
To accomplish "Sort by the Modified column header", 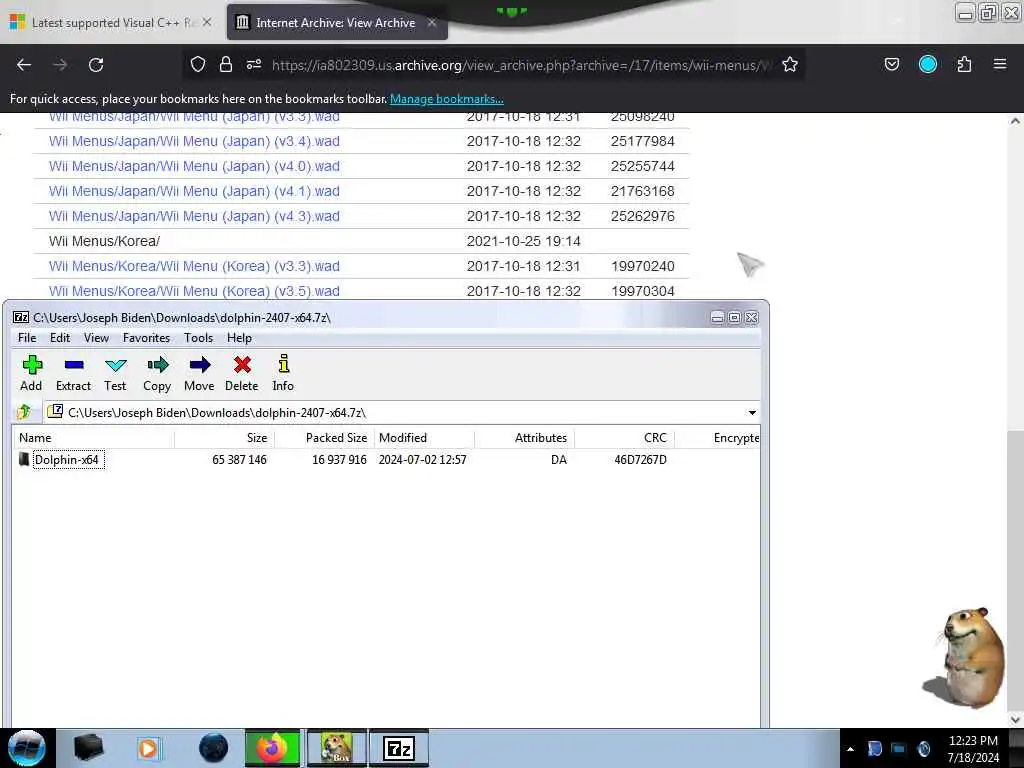I will coord(424,438).
